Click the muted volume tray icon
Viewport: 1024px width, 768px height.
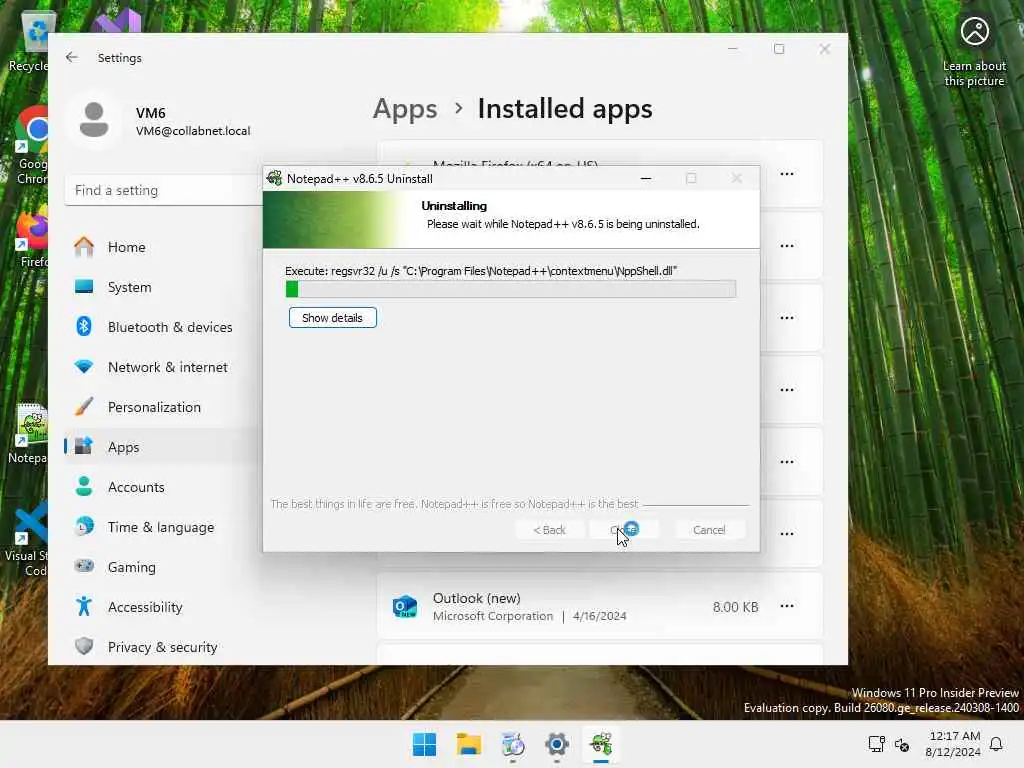(x=902, y=744)
